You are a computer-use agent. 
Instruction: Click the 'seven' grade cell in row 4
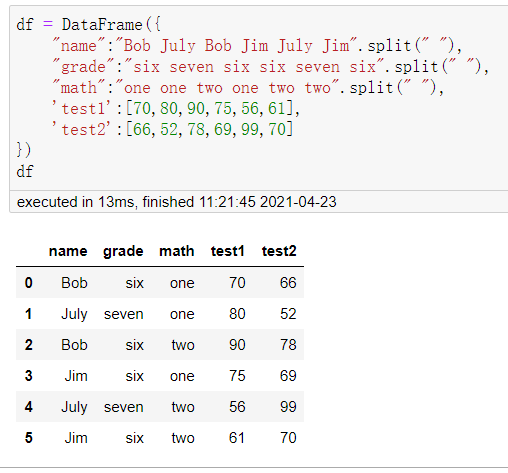pyautogui.click(x=124, y=407)
